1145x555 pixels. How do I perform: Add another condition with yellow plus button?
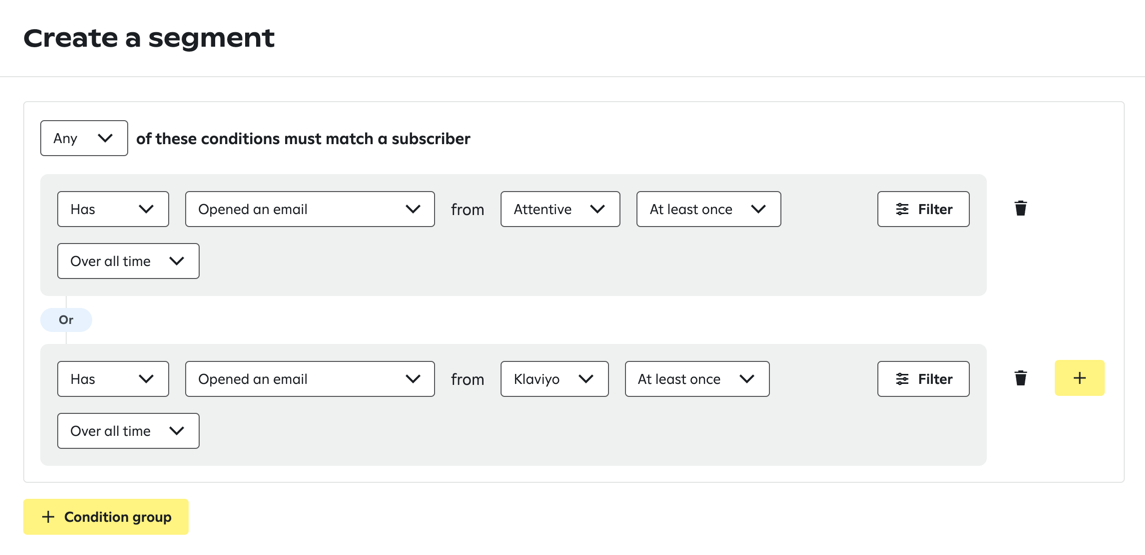point(1079,378)
